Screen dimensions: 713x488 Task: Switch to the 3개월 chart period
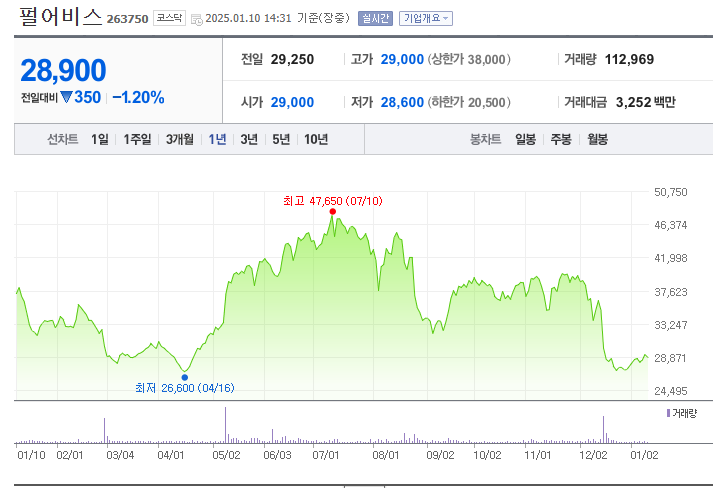[180, 139]
